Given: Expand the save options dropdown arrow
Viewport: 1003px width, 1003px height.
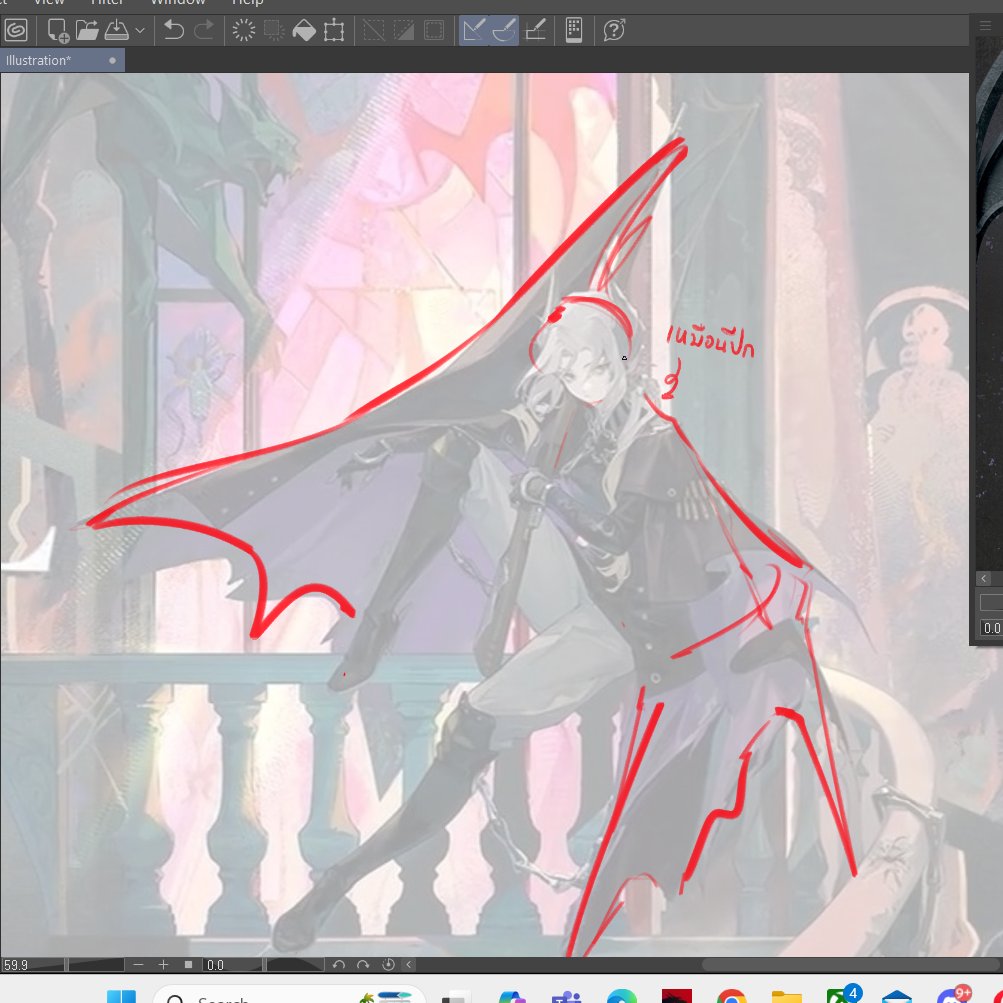Looking at the screenshot, I should point(140,30).
